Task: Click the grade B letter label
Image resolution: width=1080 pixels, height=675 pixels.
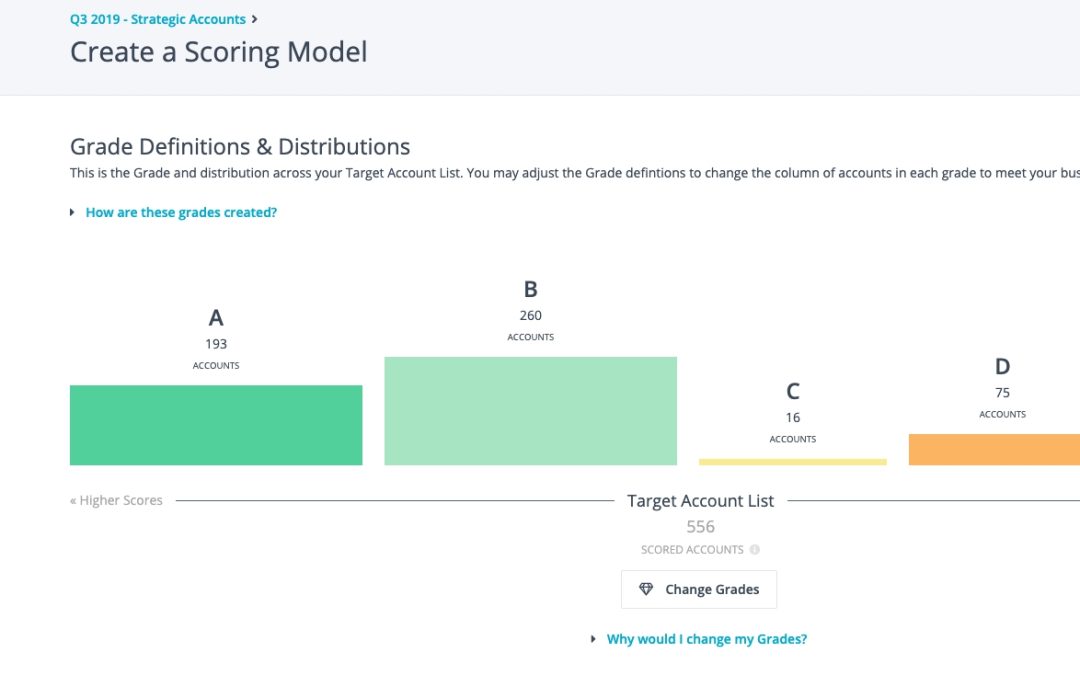Action: click(x=530, y=289)
